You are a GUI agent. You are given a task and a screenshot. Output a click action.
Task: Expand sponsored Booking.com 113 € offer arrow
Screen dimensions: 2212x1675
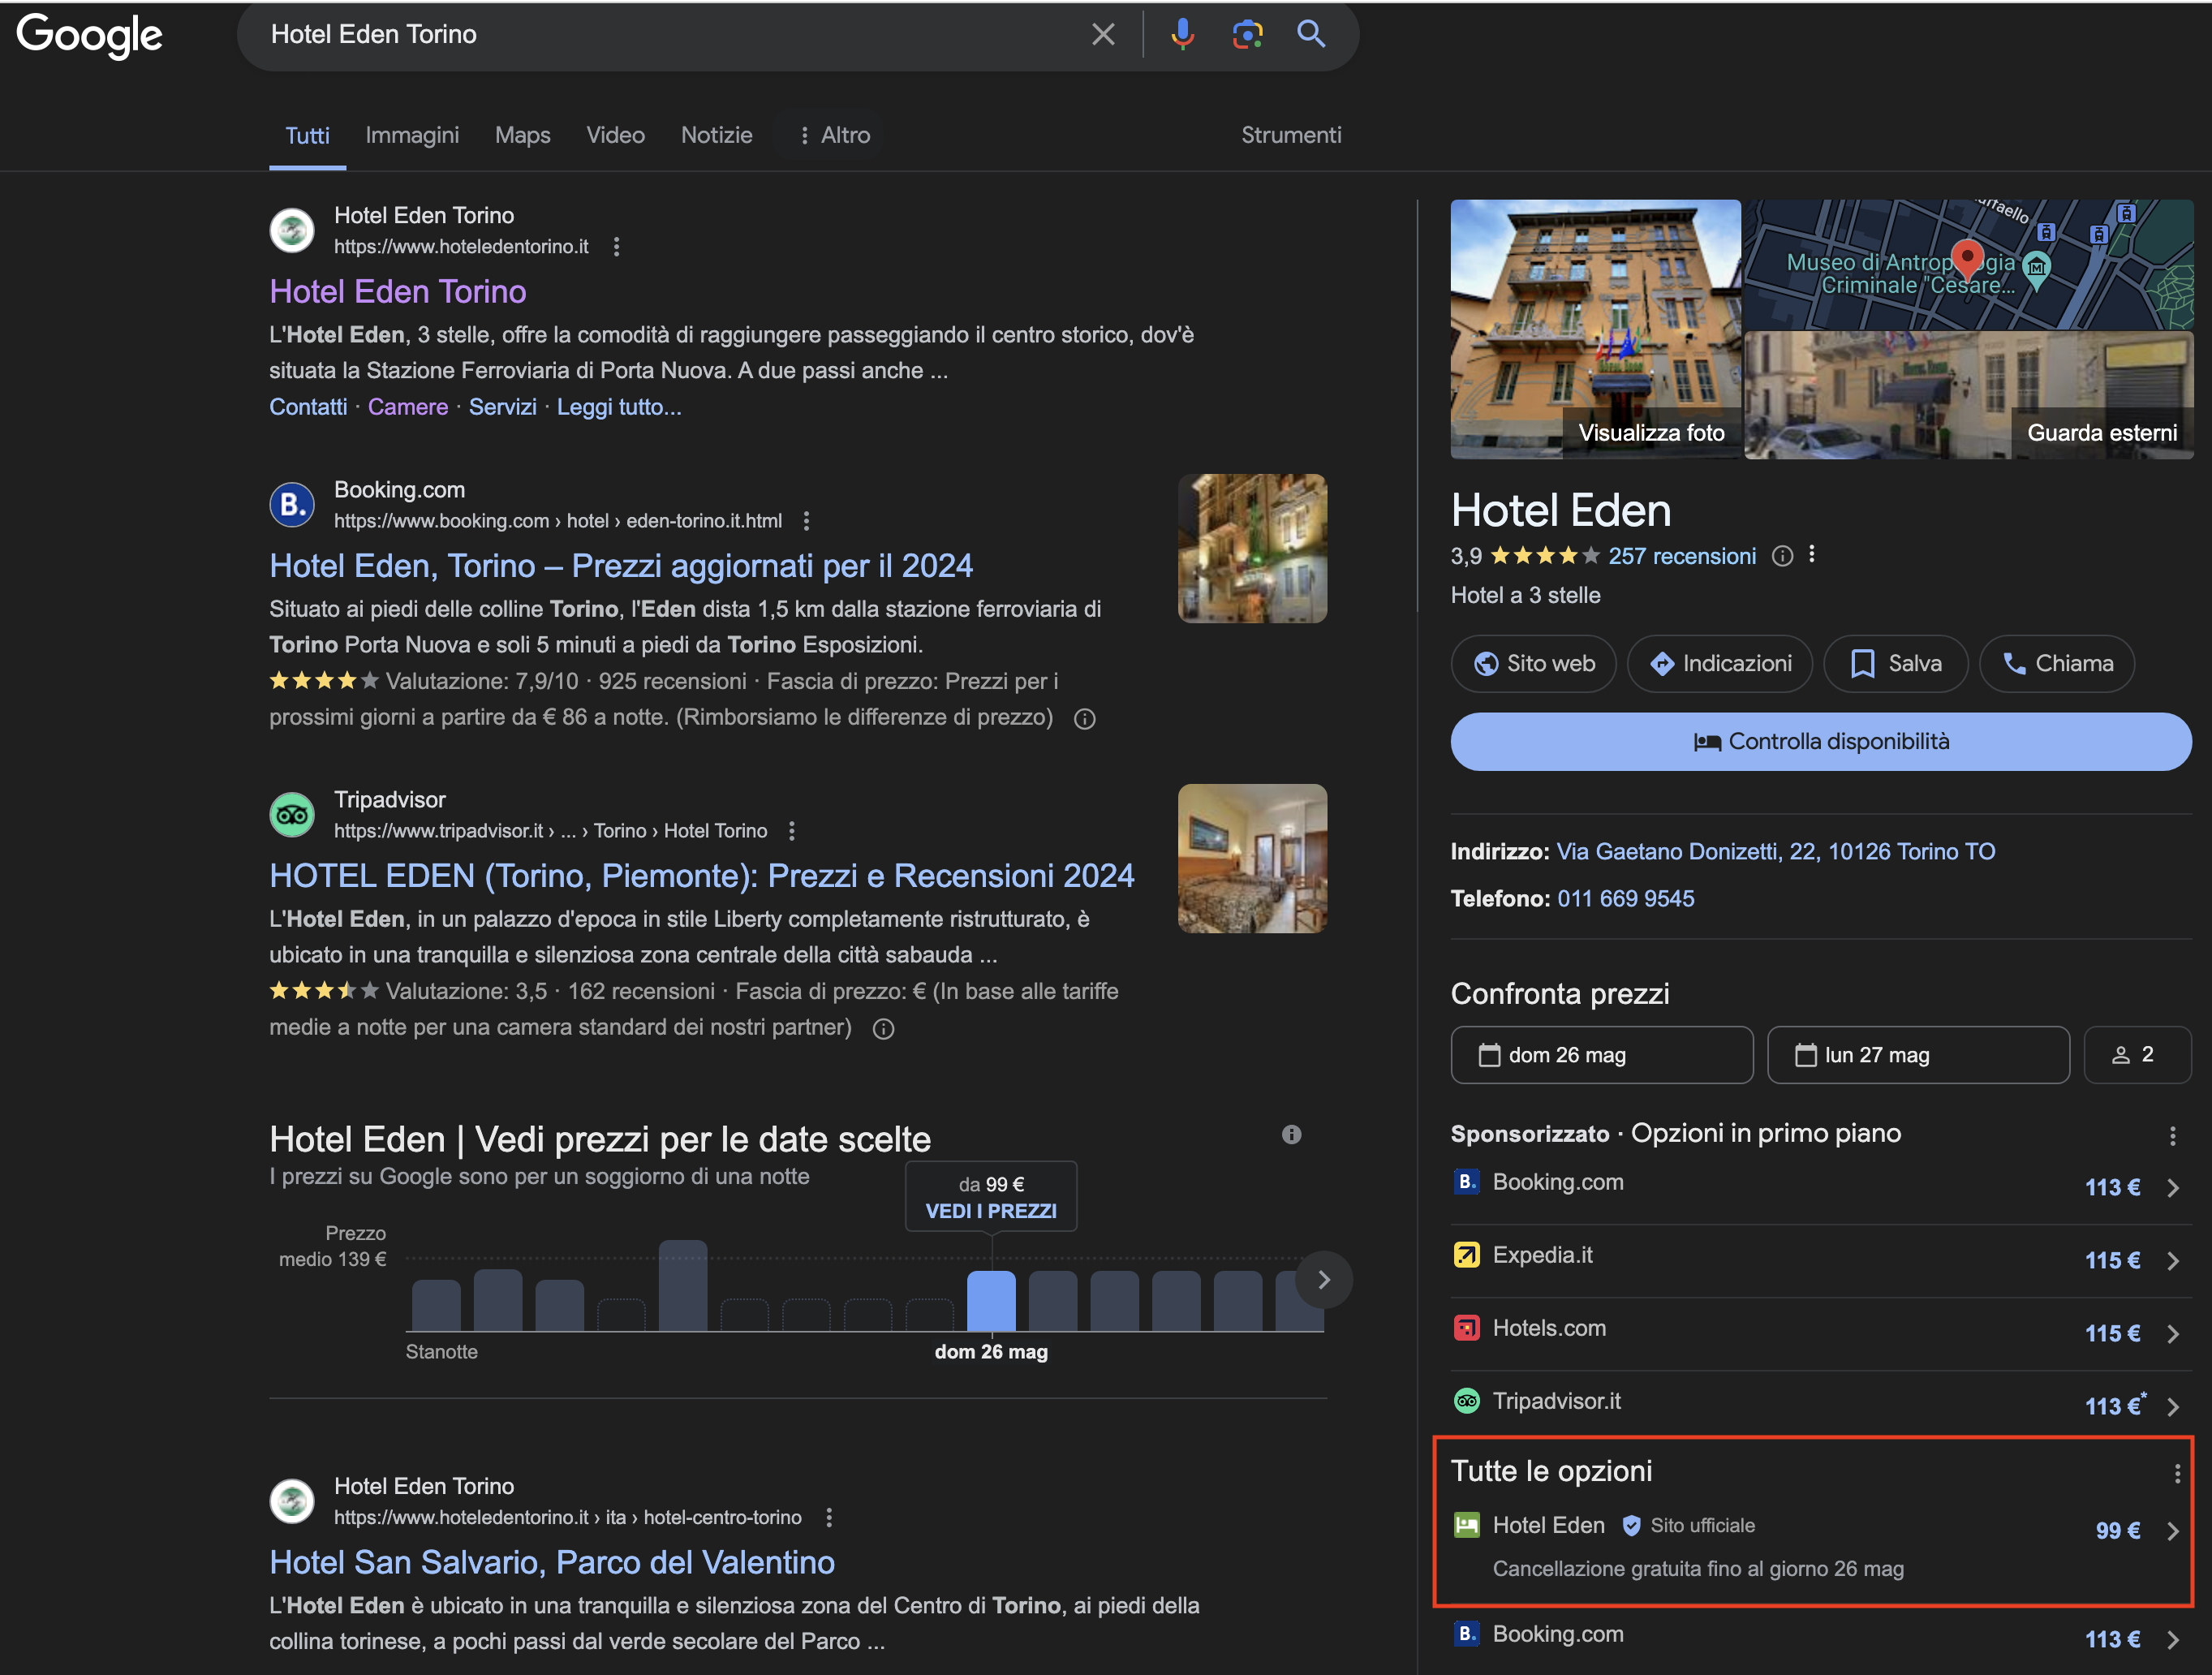[2172, 1188]
